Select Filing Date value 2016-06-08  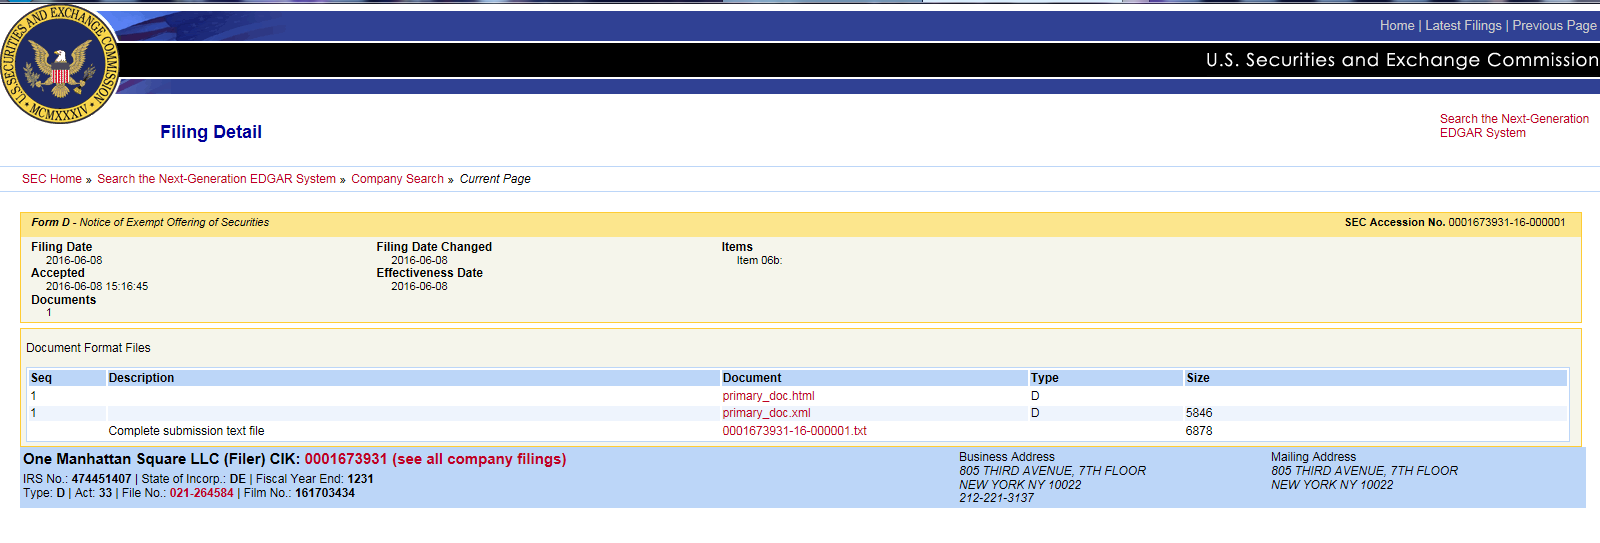click(74, 260)
